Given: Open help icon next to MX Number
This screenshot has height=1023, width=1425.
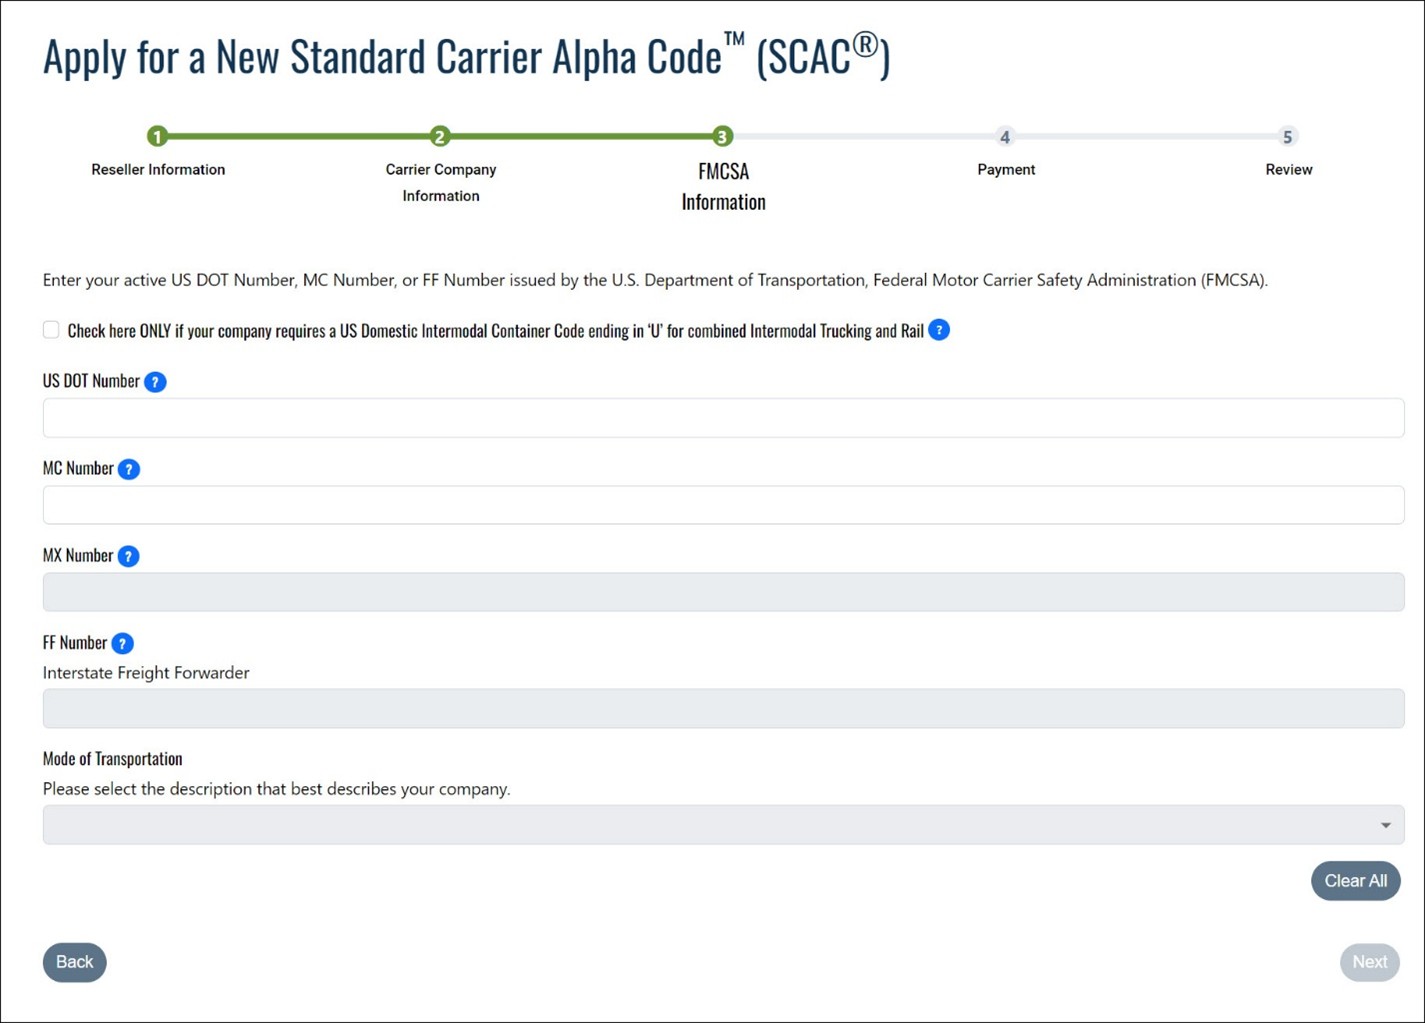Looking at the screenshot, I should click(x=128, y=556).
